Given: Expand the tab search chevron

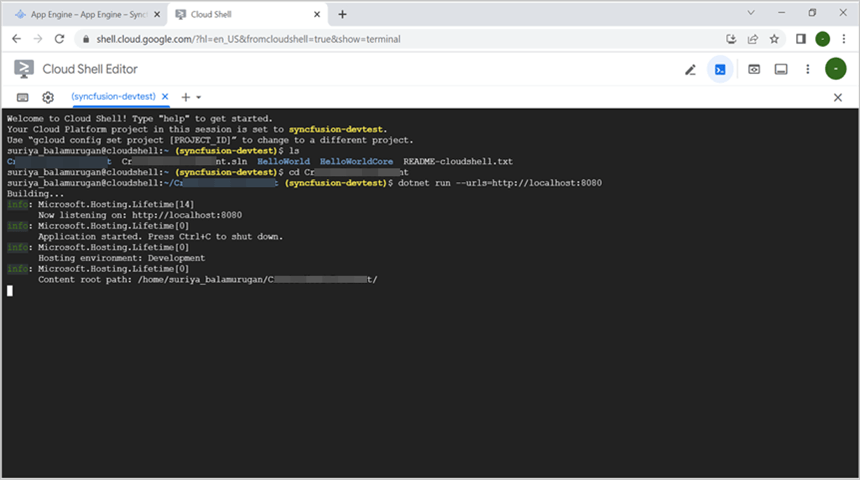Looking at the screenshot, I should coord(751,13).
